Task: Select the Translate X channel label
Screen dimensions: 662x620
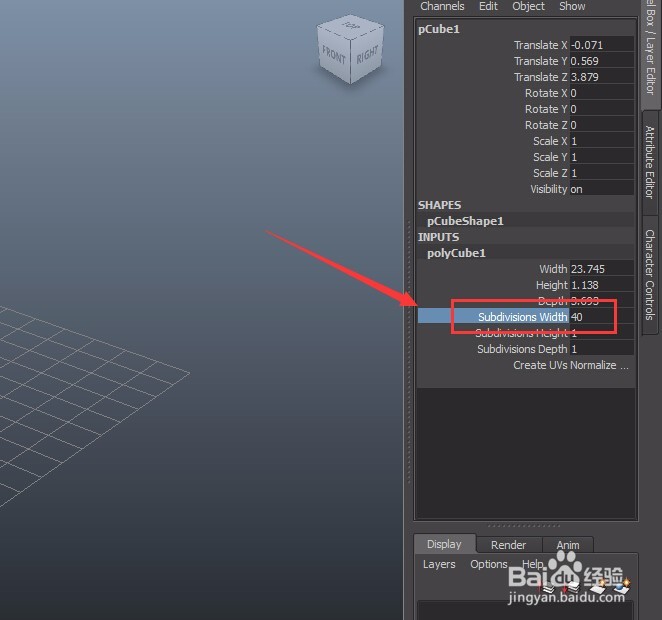Action: pyautogui.click(x=540, y=45)
